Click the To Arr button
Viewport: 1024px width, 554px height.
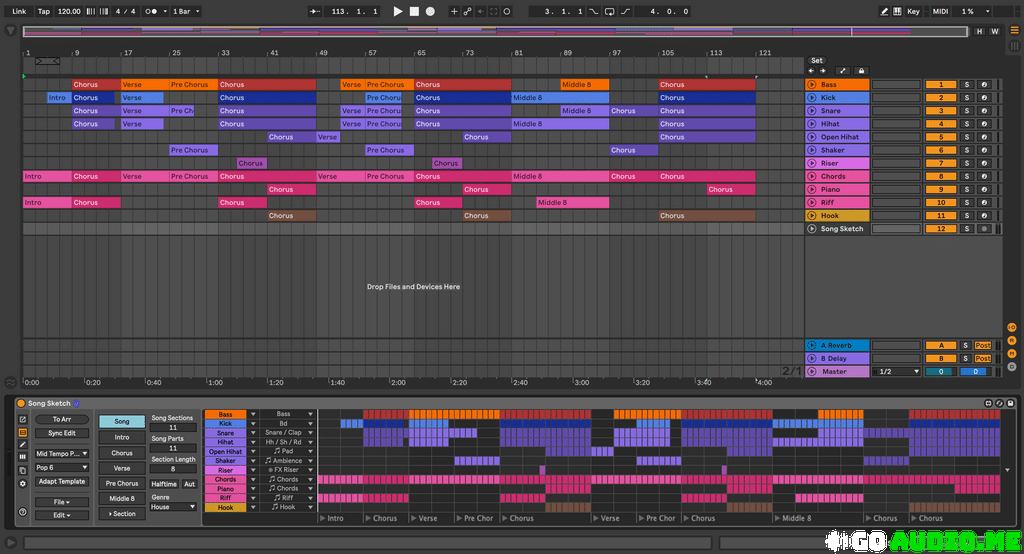(x=61, y=419)
